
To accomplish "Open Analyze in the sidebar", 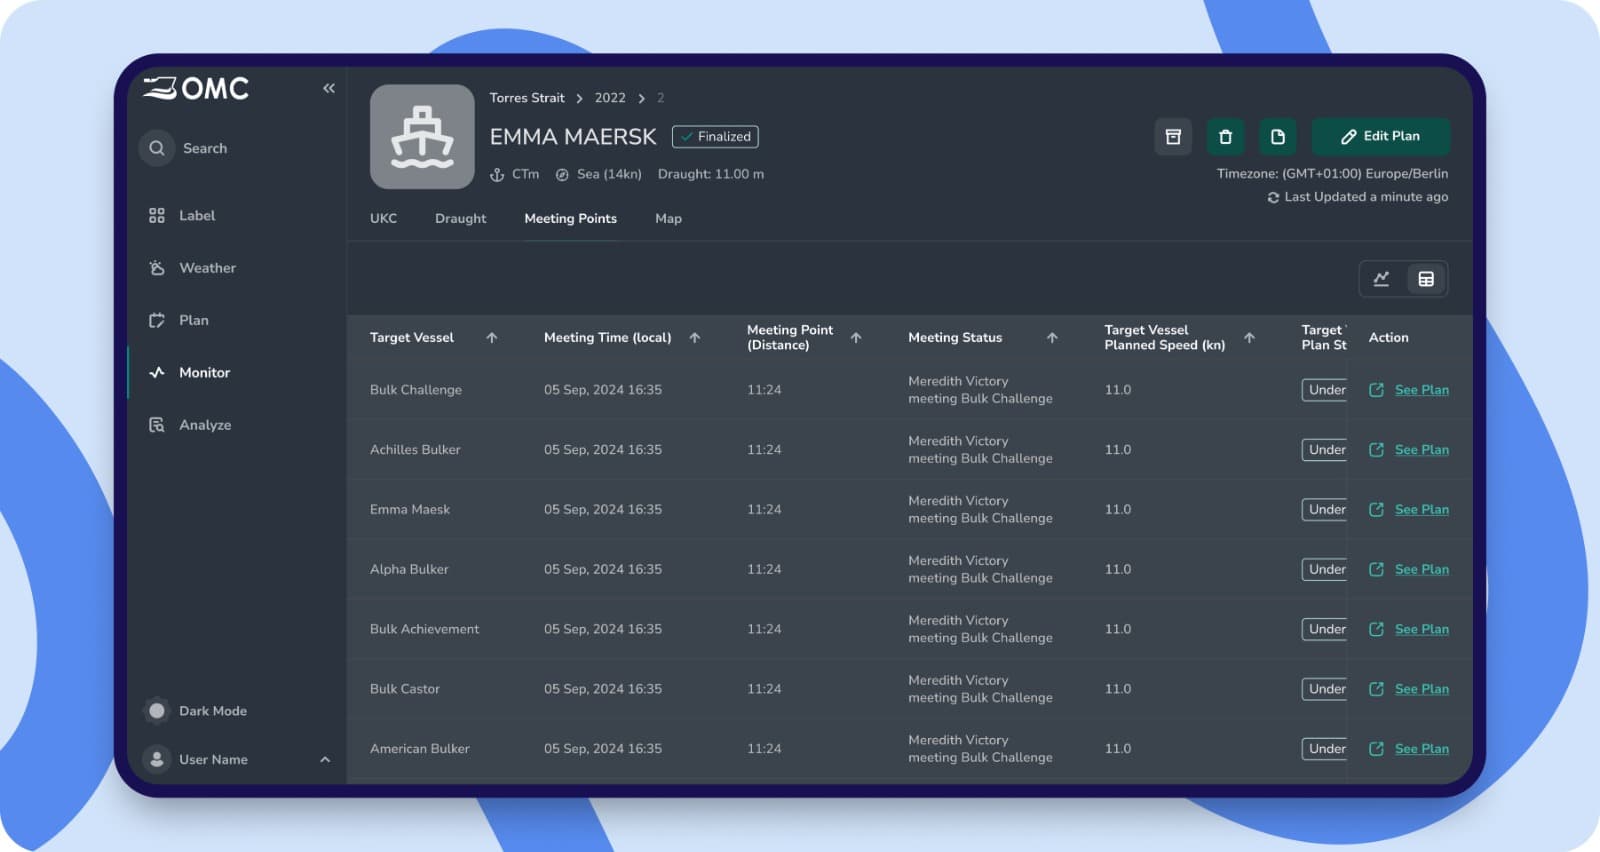I will [x=190, y=425].
